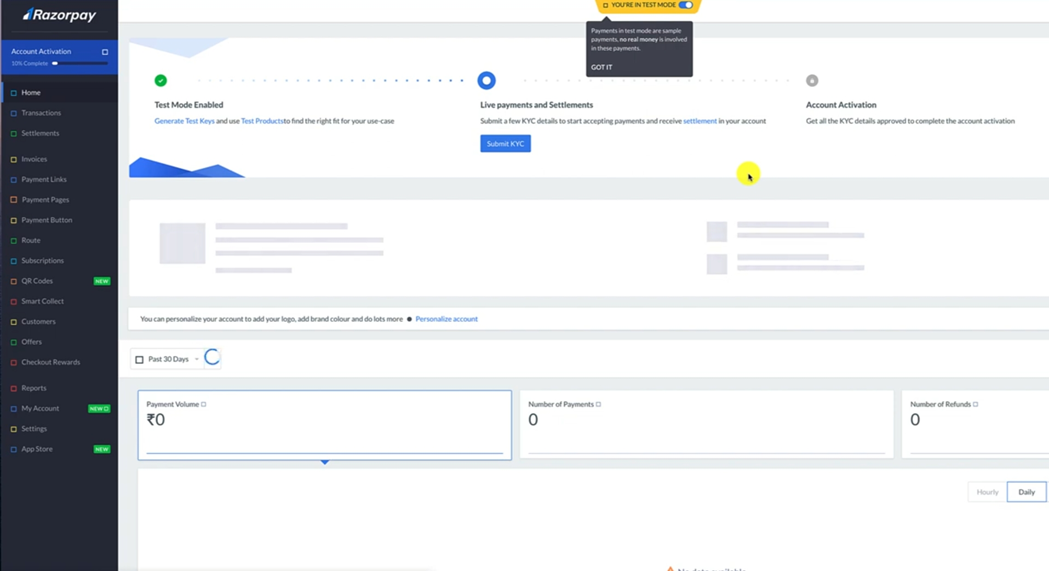Follow the settlement link
The image size is (1049, 571).
[x=700, y=121]
